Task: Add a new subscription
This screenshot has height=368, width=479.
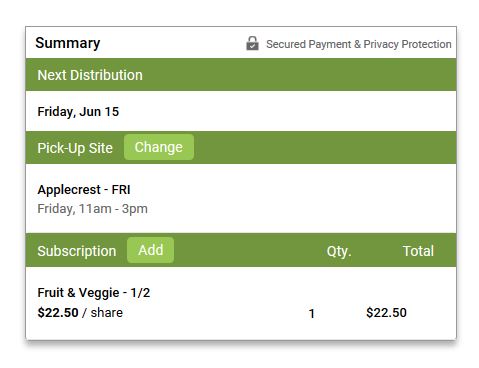Action: [x=150, y=250]
